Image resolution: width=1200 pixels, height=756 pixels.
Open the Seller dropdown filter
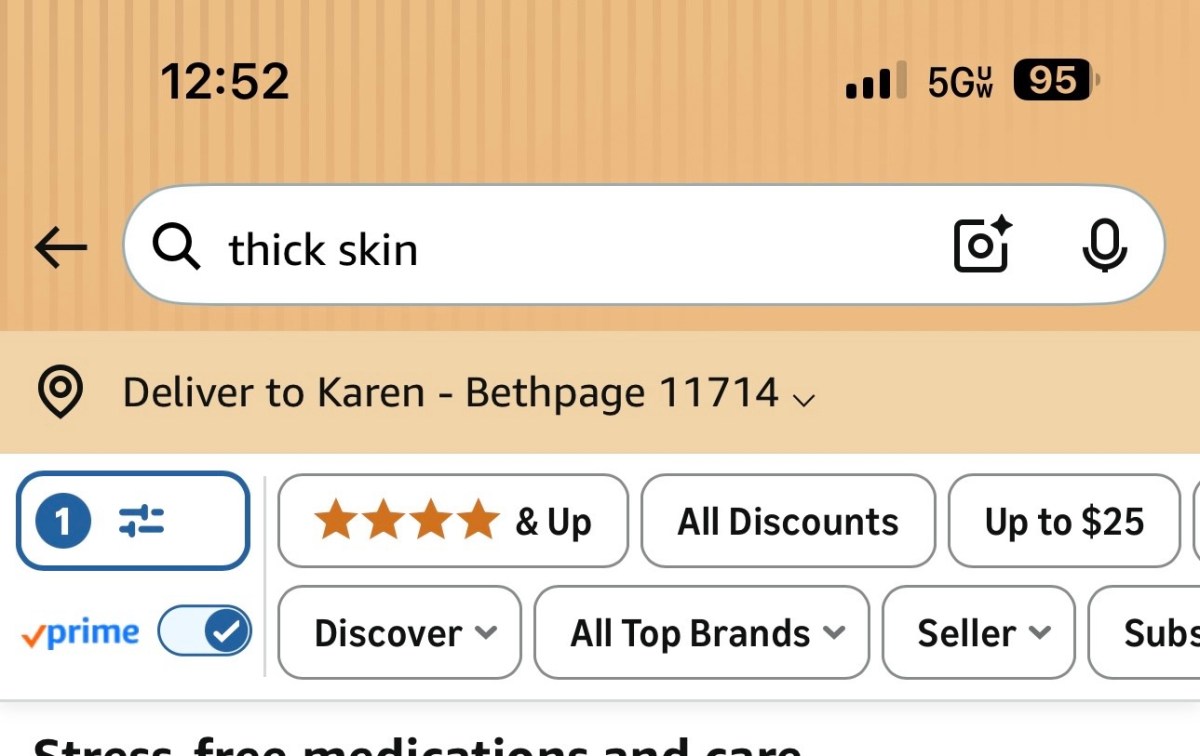coord(979,632)
